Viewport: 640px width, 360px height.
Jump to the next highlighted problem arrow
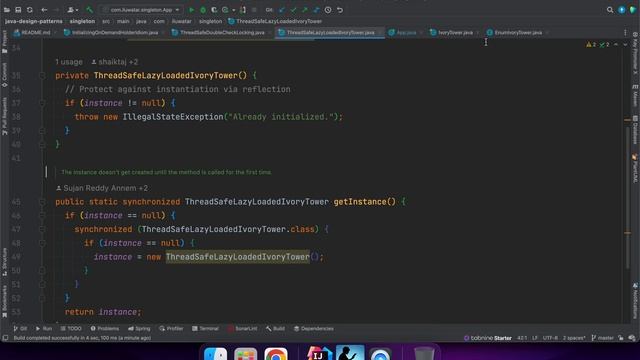pyautogui.click(x=625, y=44)
